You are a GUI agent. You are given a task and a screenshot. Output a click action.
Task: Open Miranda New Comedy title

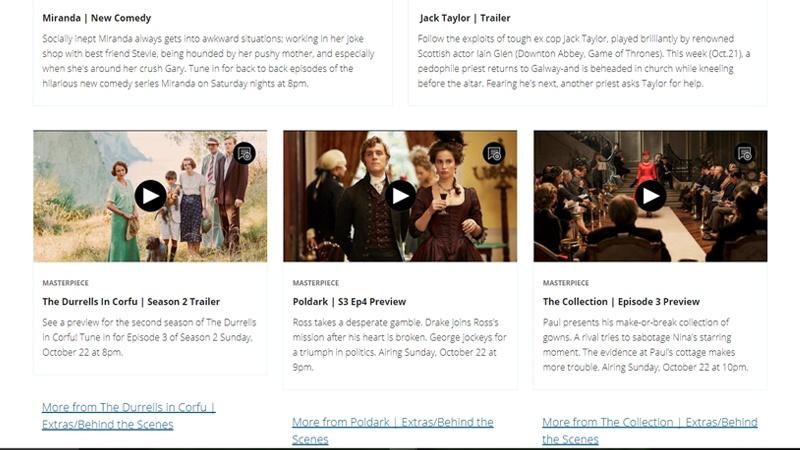pyautogui.click(x=96, y=18)
